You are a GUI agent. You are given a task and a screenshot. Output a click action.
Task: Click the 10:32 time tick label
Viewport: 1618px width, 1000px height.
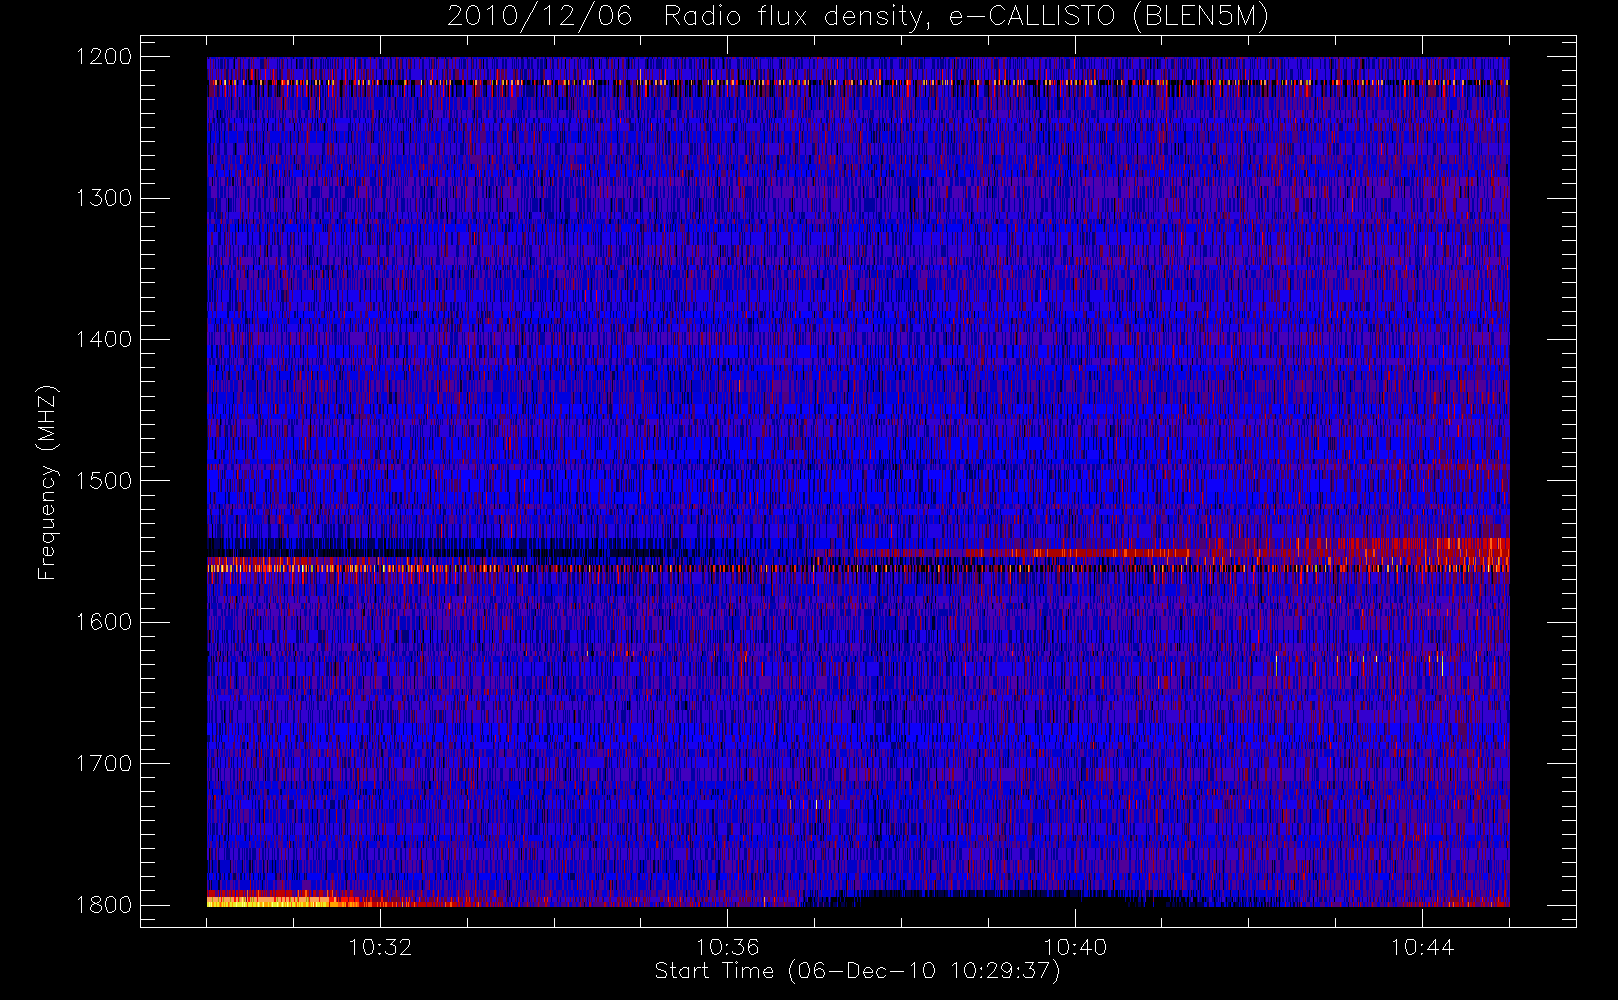[380, 947]
